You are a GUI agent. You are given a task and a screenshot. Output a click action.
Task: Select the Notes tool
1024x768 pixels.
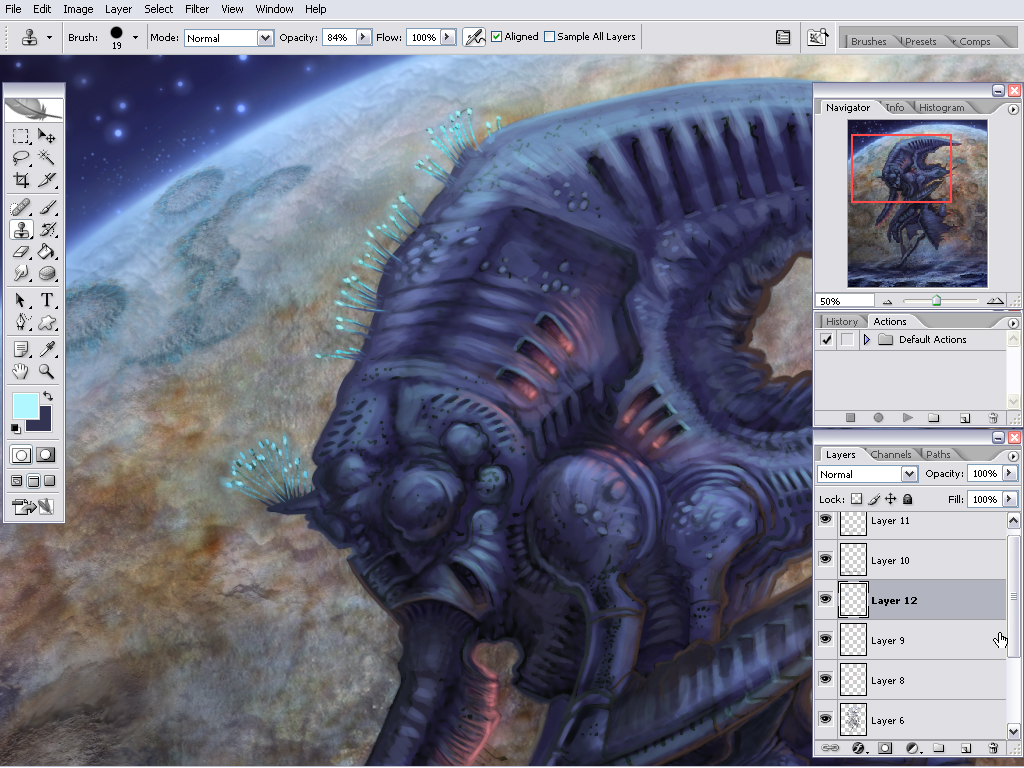[21, 349]
